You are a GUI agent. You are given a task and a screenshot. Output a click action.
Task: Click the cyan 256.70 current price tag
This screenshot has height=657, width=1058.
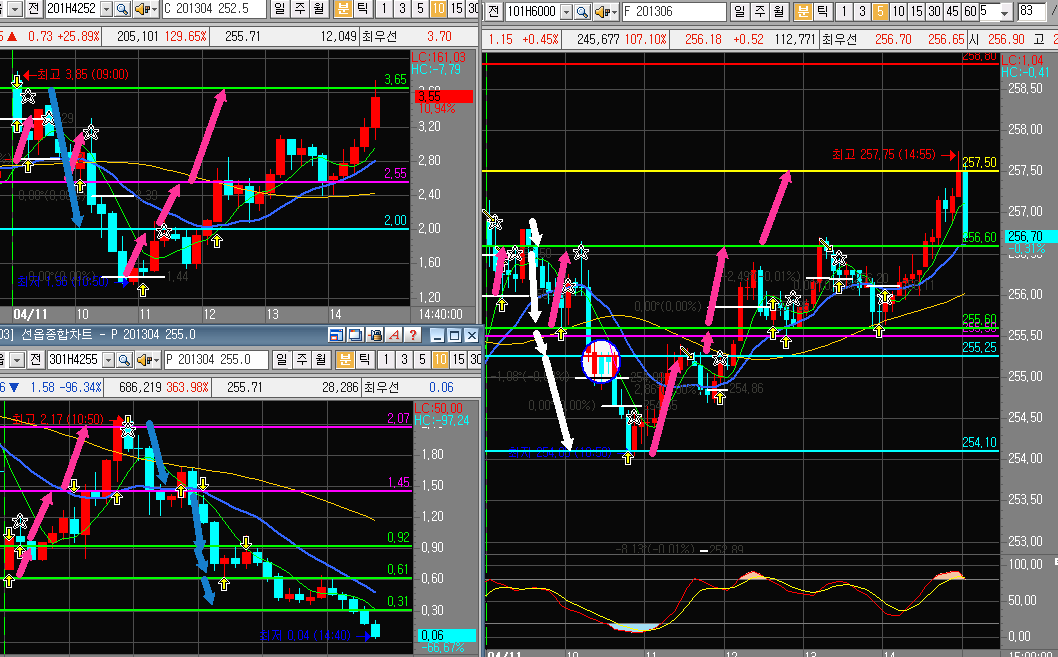coord(1026,236)
